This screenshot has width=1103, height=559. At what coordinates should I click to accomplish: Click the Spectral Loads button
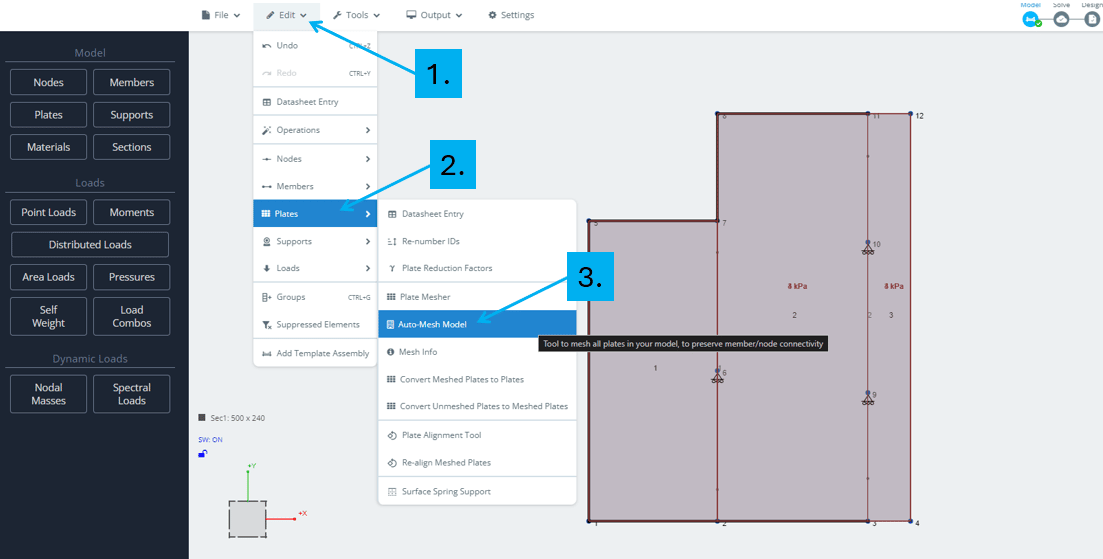coord(132,394)
